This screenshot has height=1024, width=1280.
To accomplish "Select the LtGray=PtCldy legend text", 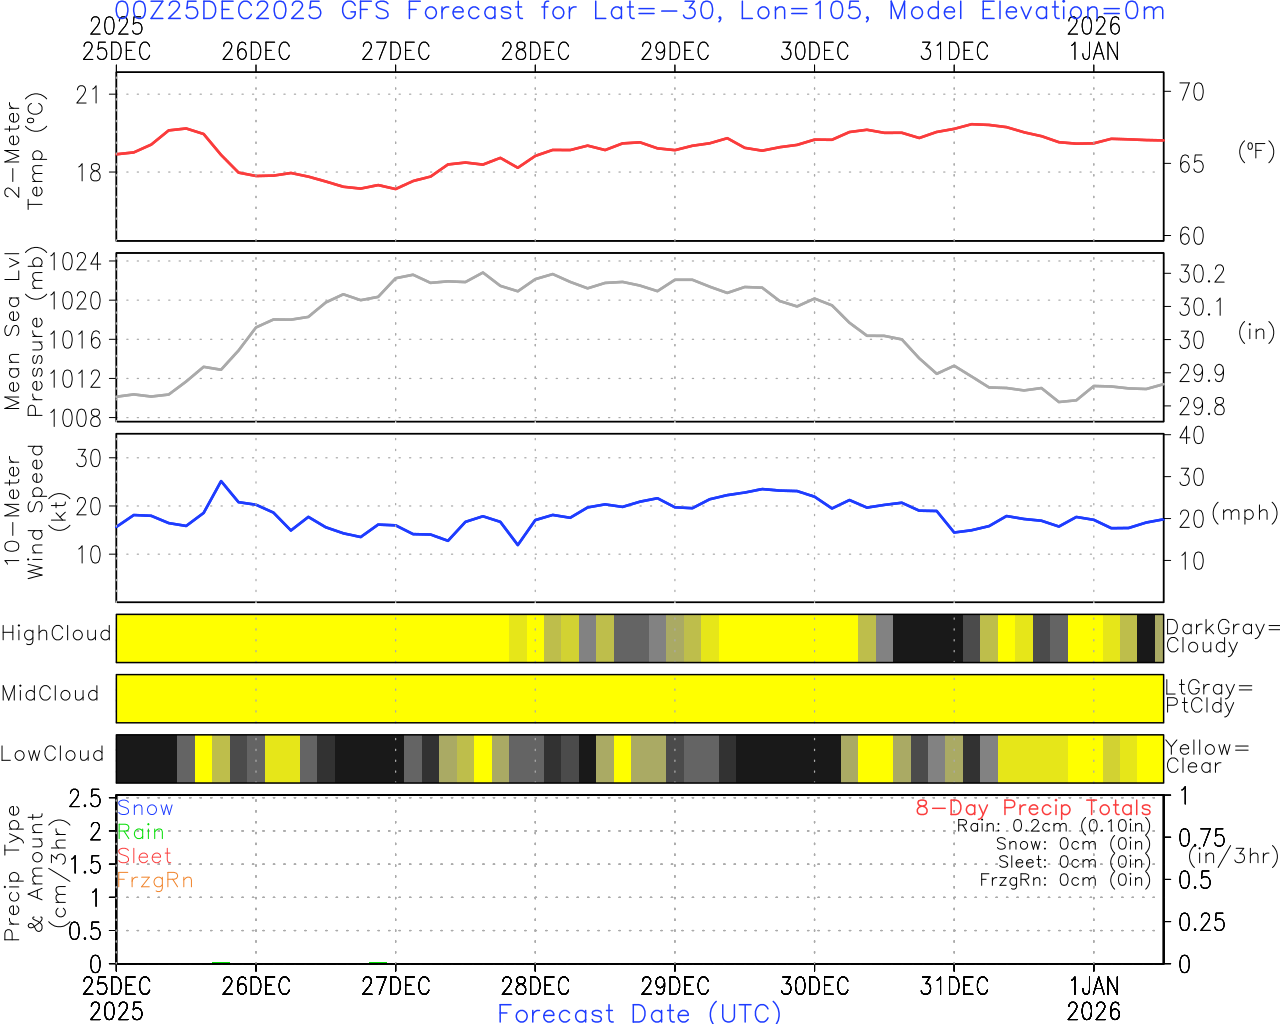I will [x=1208, y=697].
